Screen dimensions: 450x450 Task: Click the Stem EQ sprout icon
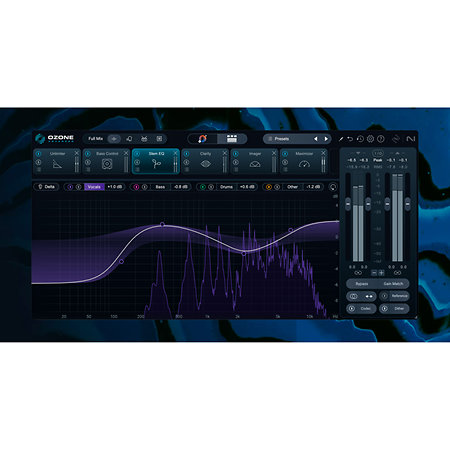[156, 164]
